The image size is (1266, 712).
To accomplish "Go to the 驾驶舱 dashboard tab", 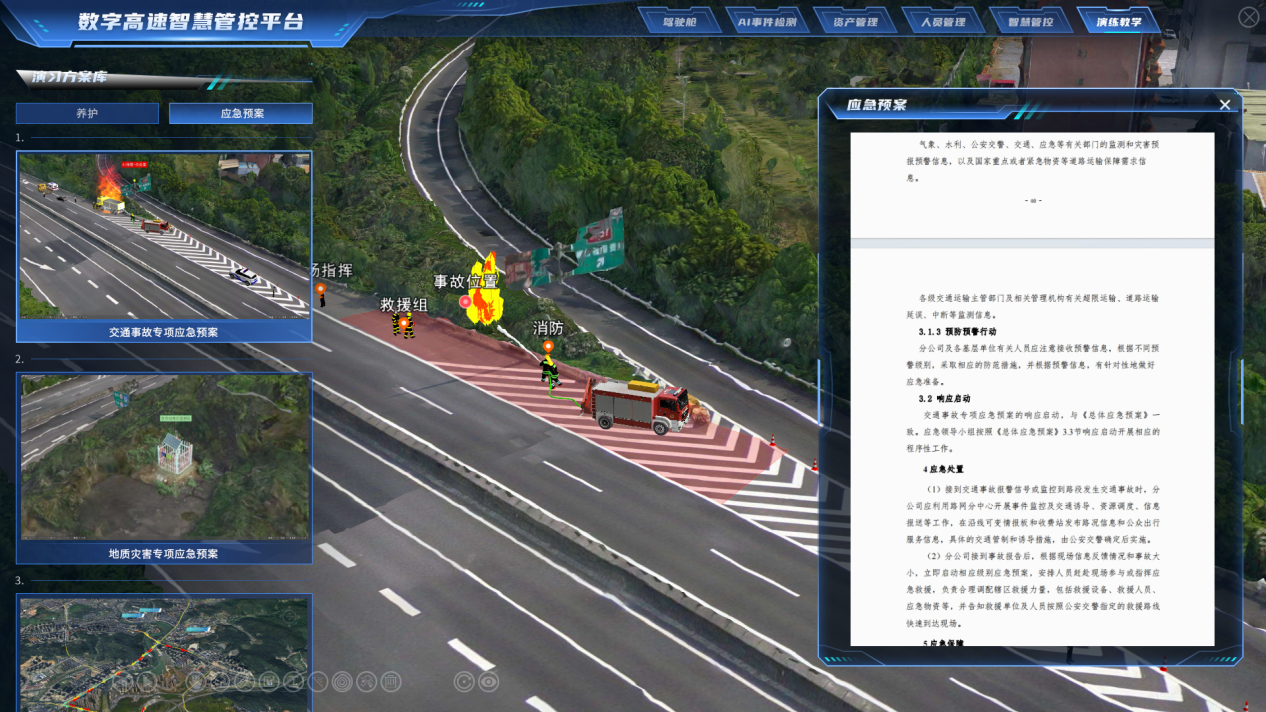I will (x=679, y=21).
